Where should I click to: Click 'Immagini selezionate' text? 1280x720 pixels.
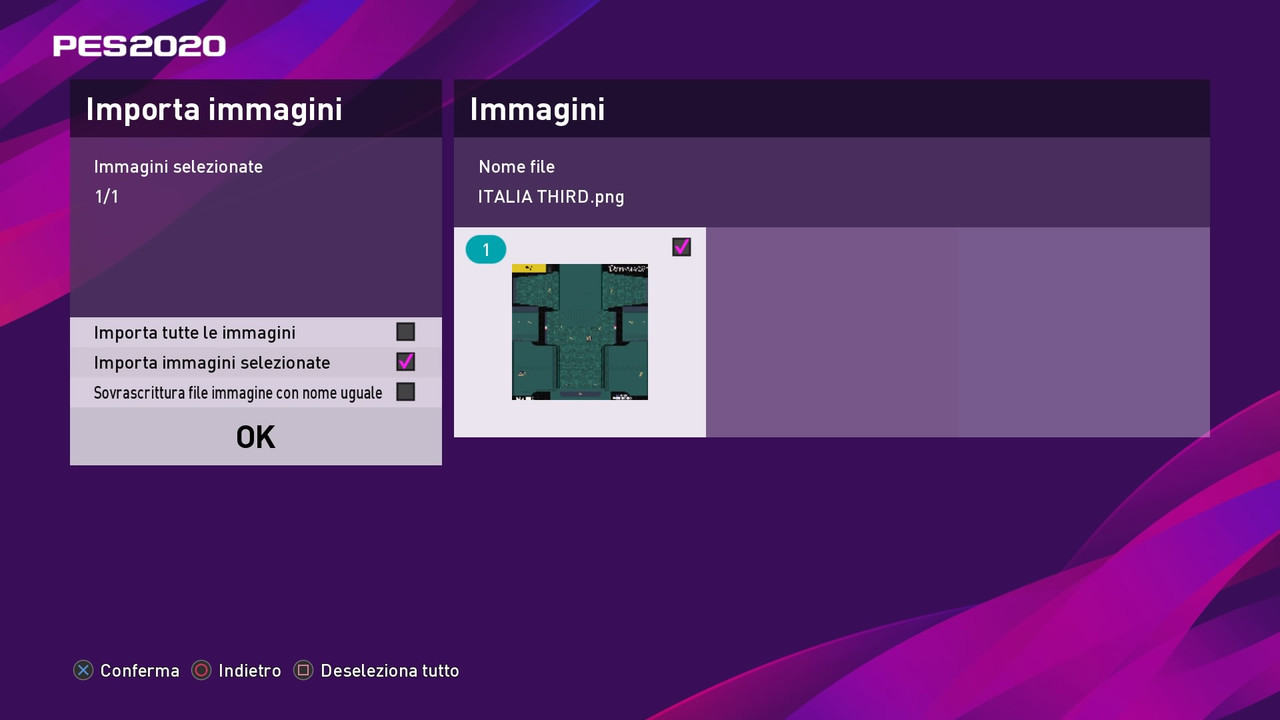point(178,167)
